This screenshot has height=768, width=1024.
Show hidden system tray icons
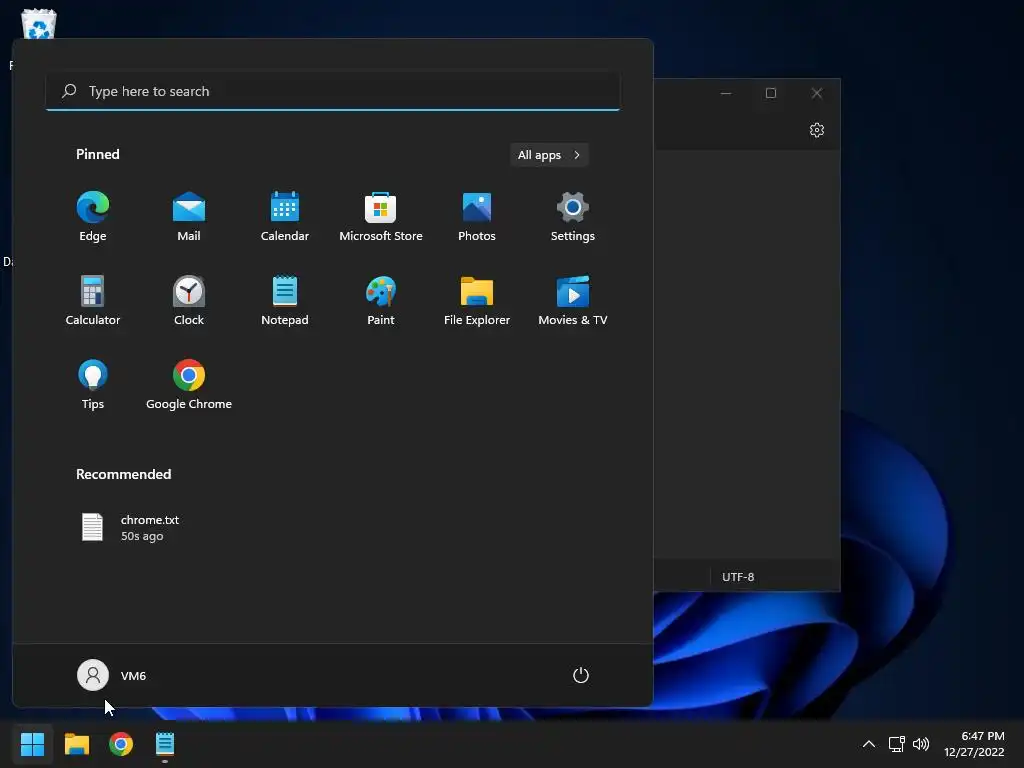[869, 744]
